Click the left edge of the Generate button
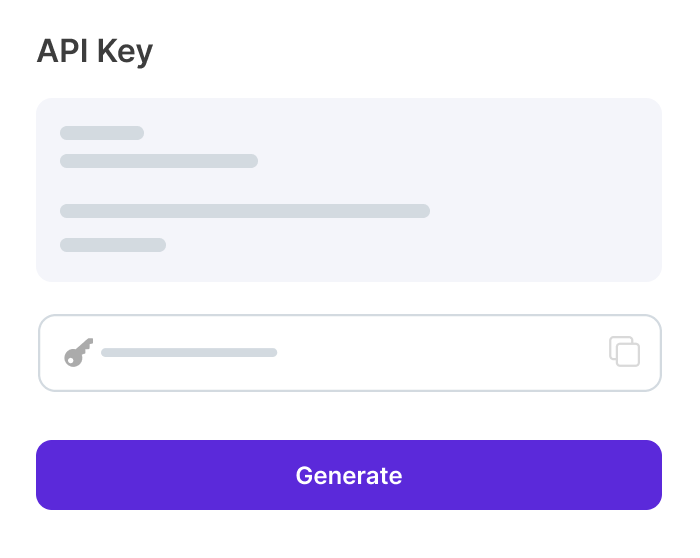 44,475
